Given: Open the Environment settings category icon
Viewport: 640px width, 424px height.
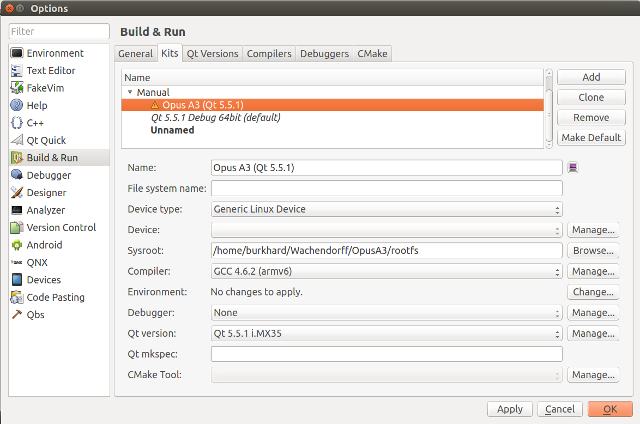Looking at the screenshot, I should click(x=17, y=53).
